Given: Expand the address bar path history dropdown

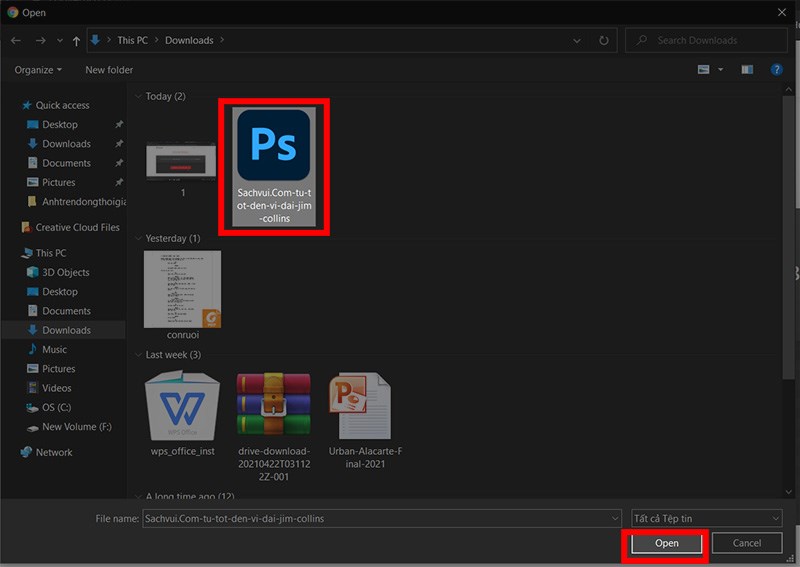Looking at the screenshot, I should (x=577, y=41).
